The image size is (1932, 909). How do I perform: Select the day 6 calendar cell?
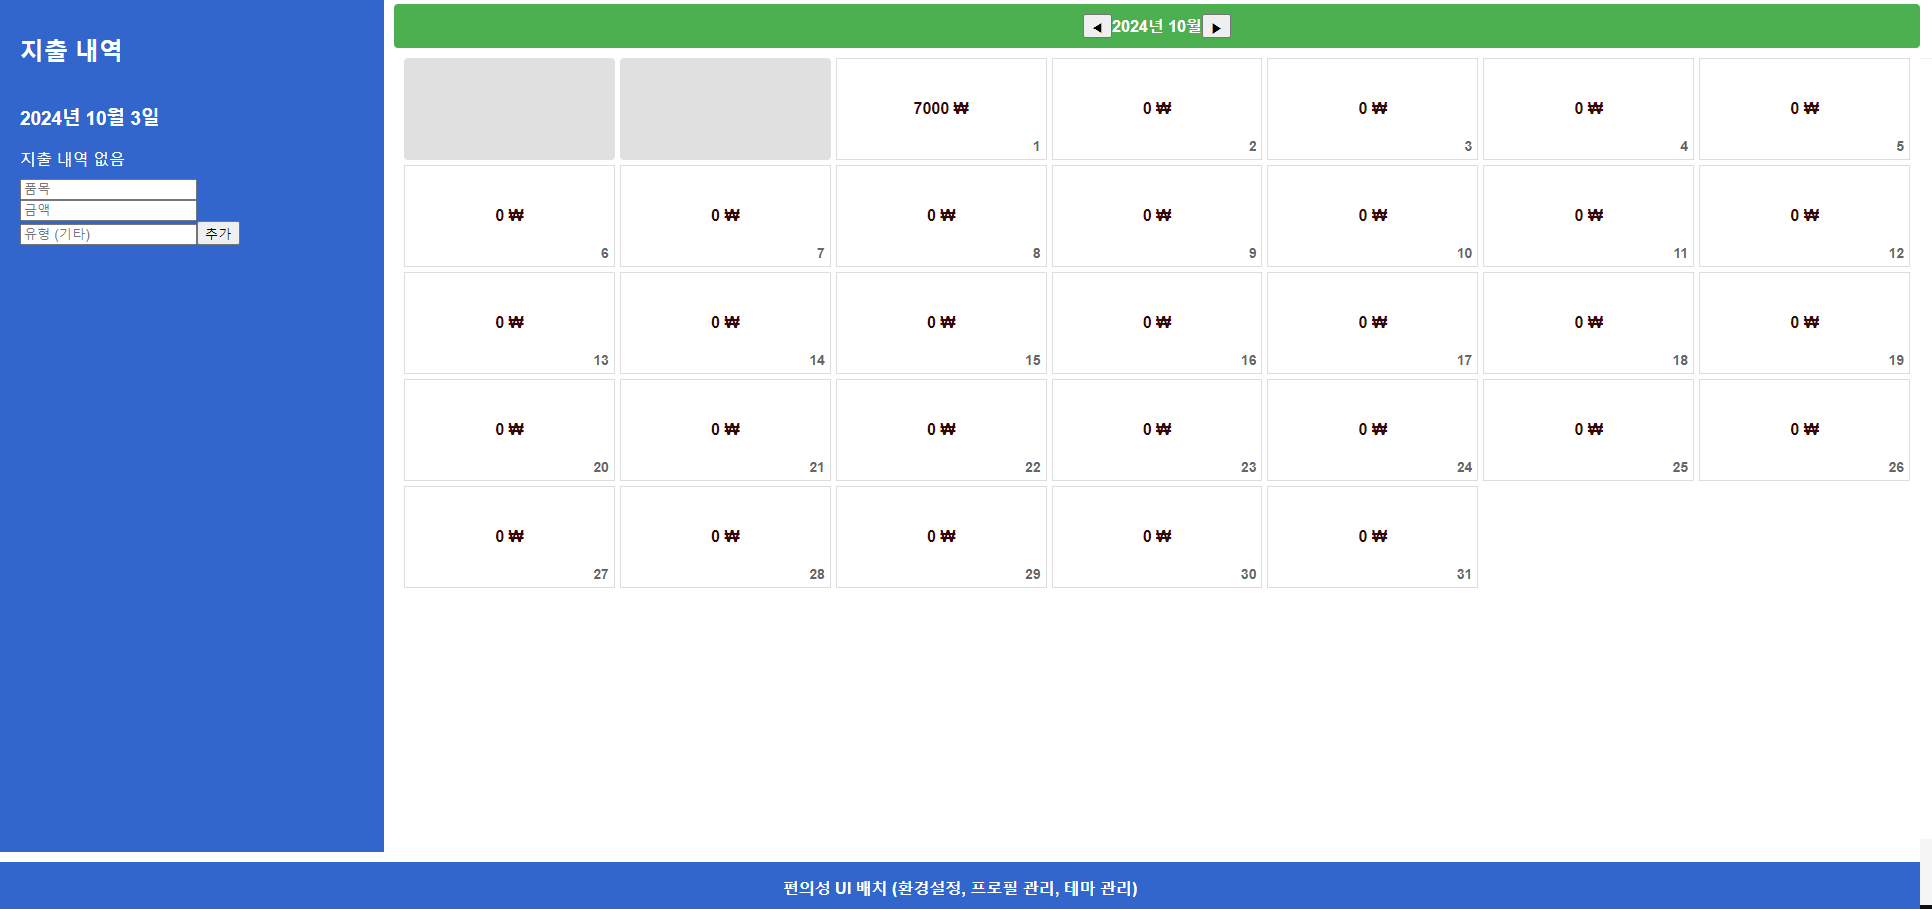(x=509, y=216)
